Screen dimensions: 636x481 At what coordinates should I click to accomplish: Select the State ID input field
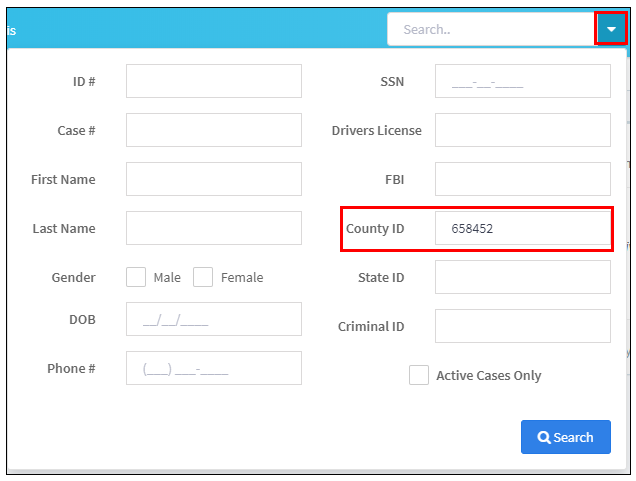(523, 277)
